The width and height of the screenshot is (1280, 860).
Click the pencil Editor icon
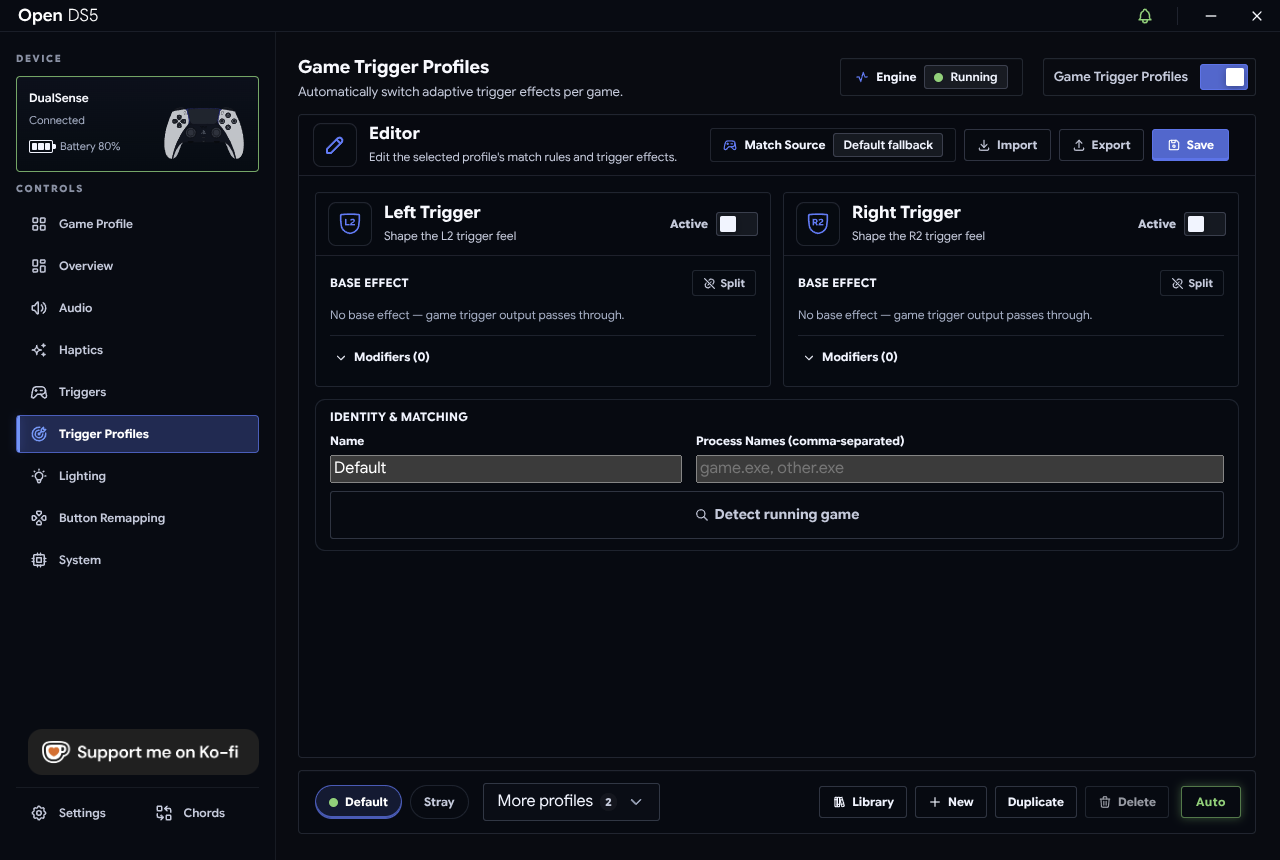pyautogui.click(x=335, y=145)
